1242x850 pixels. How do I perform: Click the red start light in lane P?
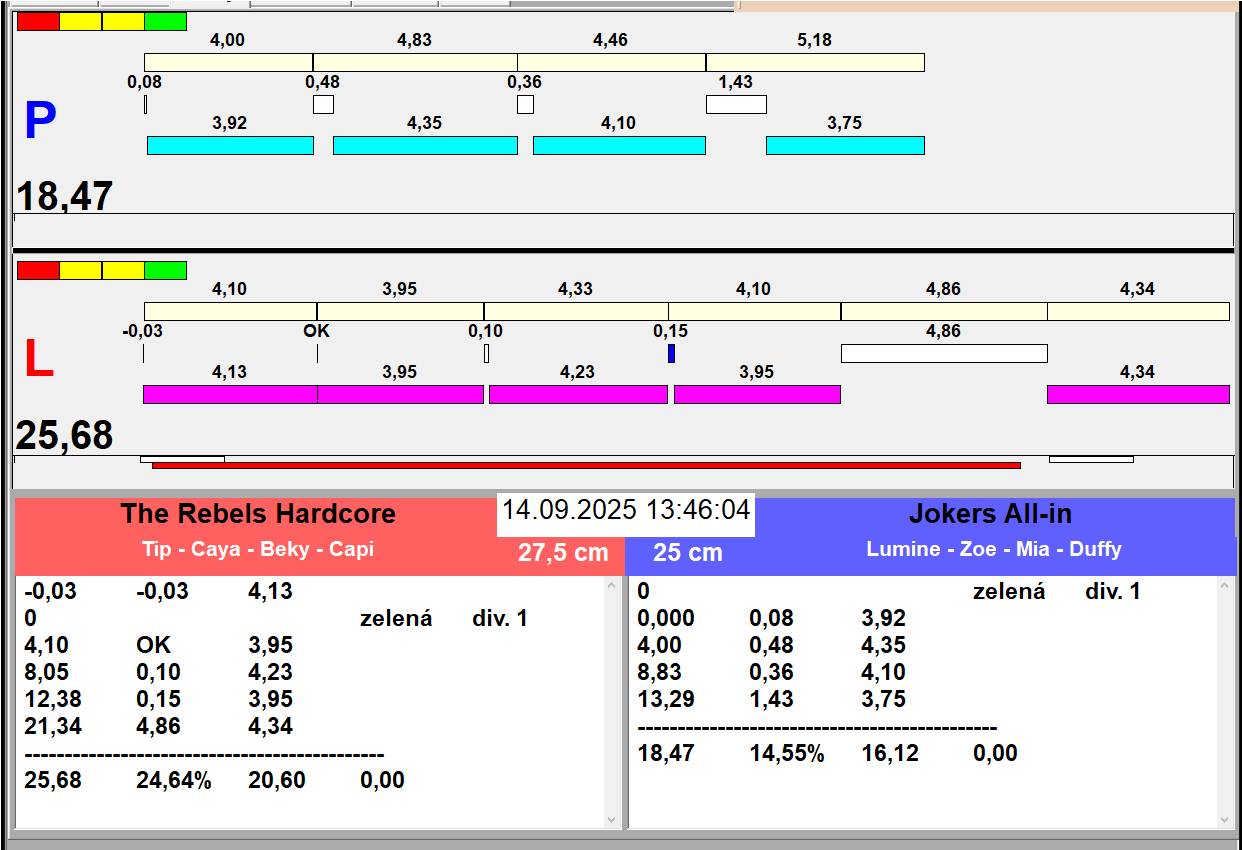(x=38, y=21)
